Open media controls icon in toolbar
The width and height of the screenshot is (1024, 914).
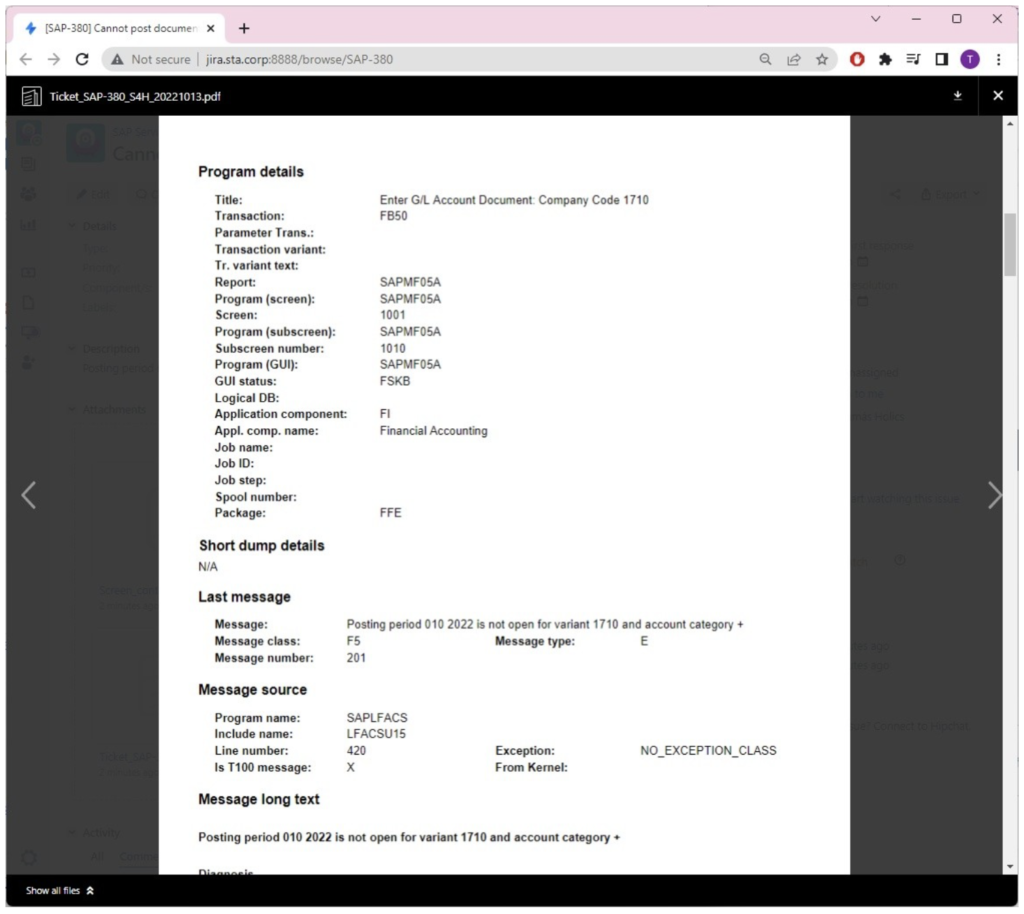[913, 59]
